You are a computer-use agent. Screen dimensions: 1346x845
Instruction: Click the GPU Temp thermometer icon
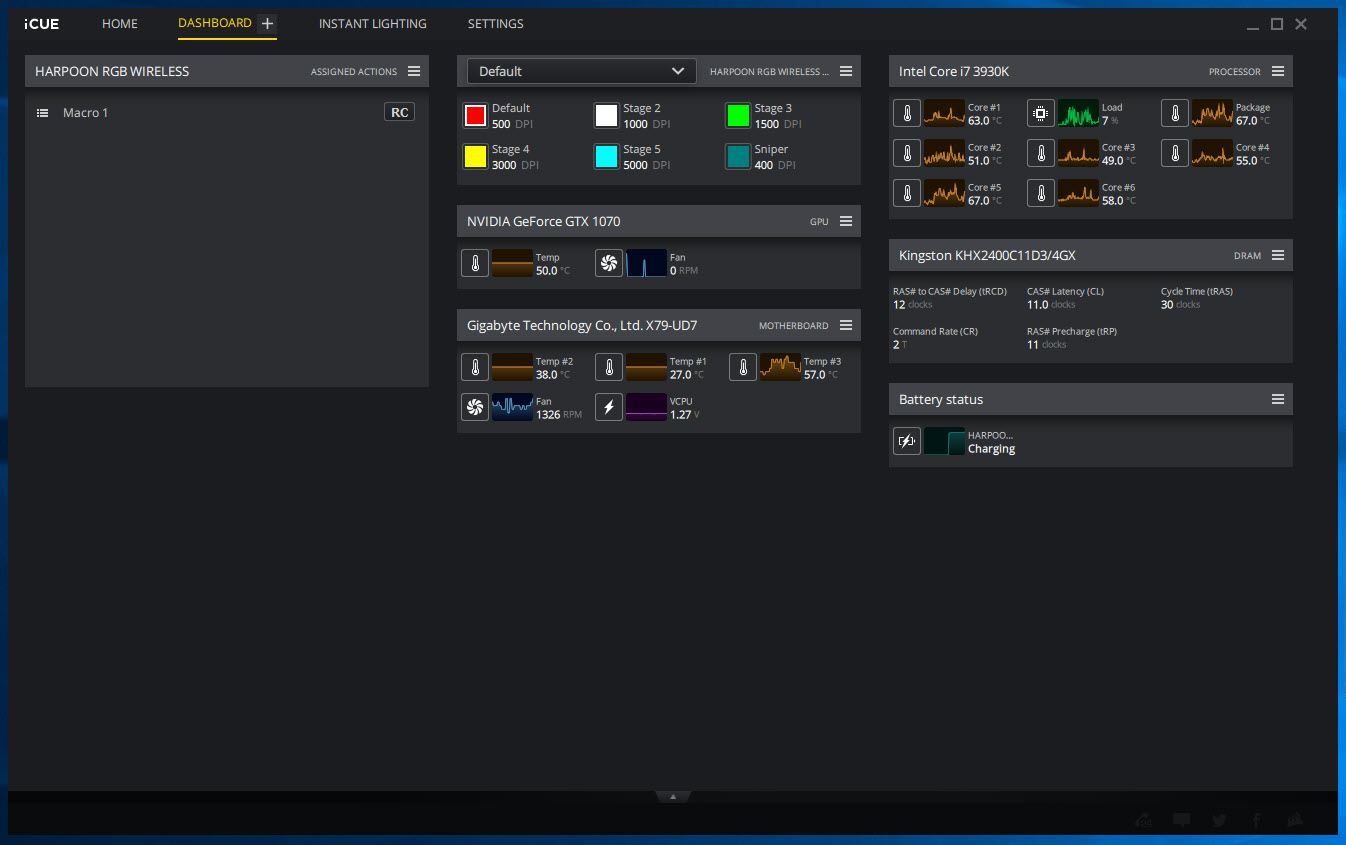tap(475, 263)
